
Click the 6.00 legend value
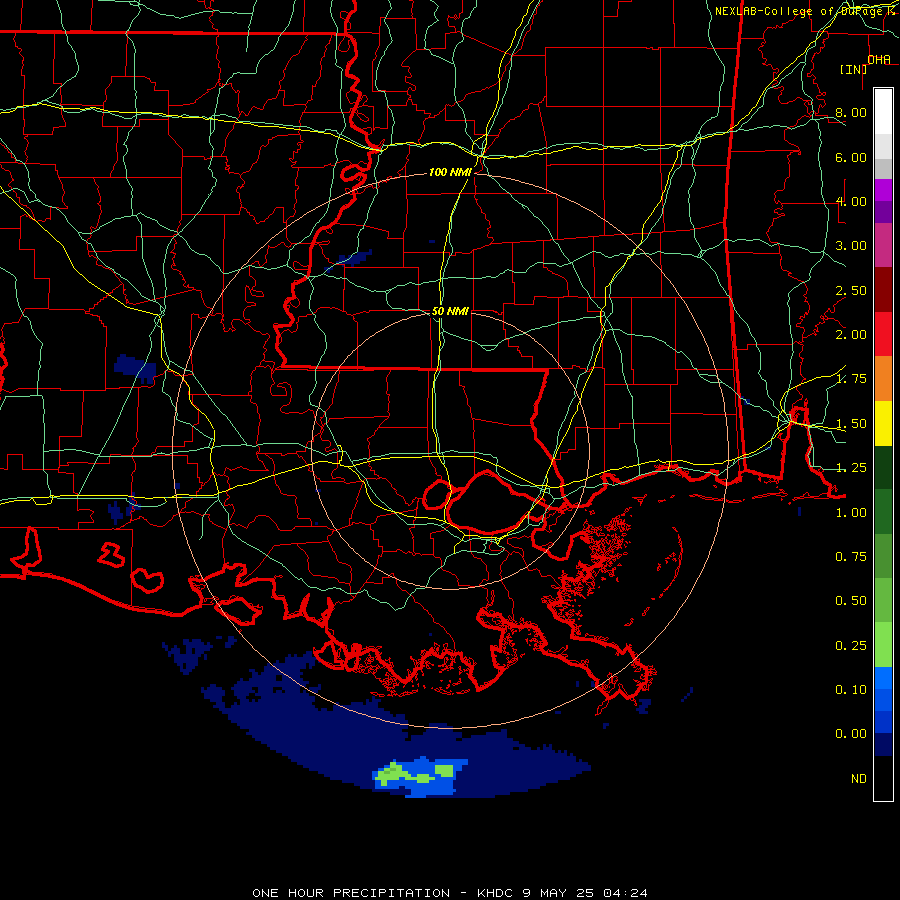click(851, 157)
